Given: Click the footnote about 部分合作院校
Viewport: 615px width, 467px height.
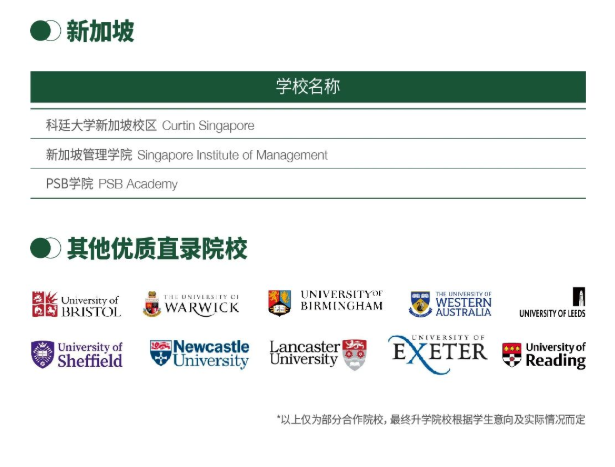Looking at the screenshot, I should coord(431,420).
